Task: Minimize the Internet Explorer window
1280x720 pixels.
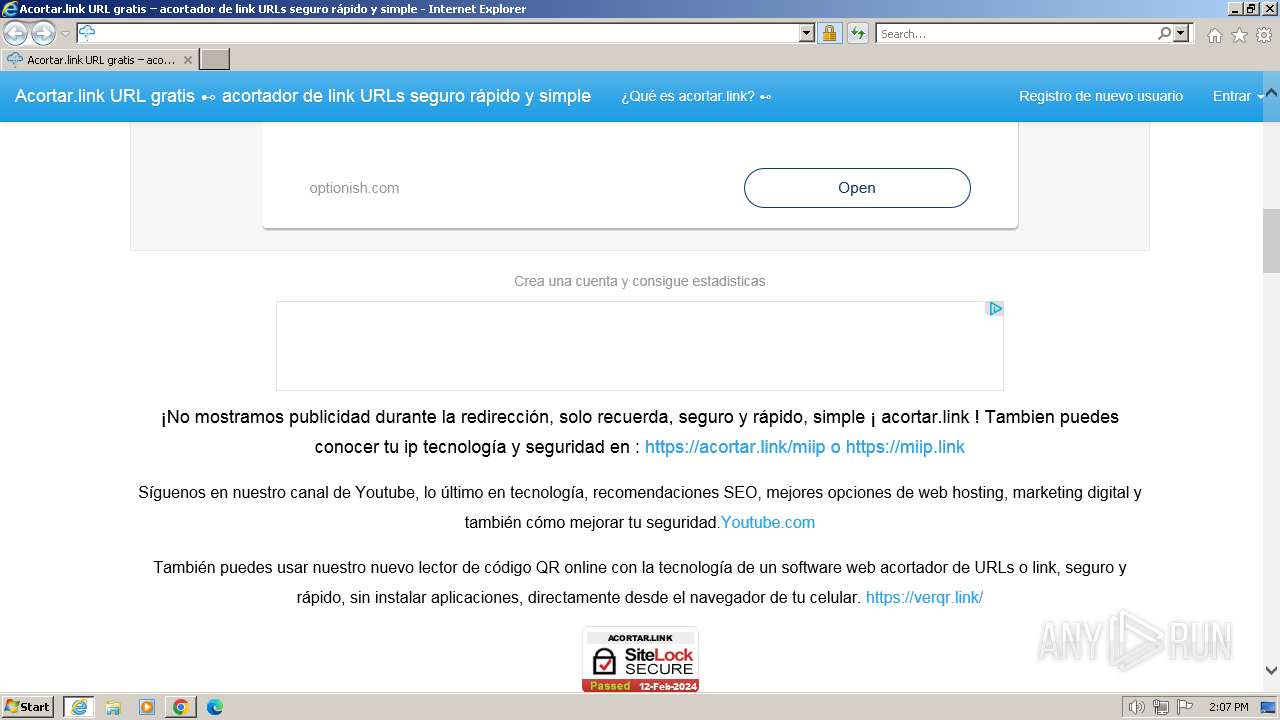Action: click(x=1233, y=8)
